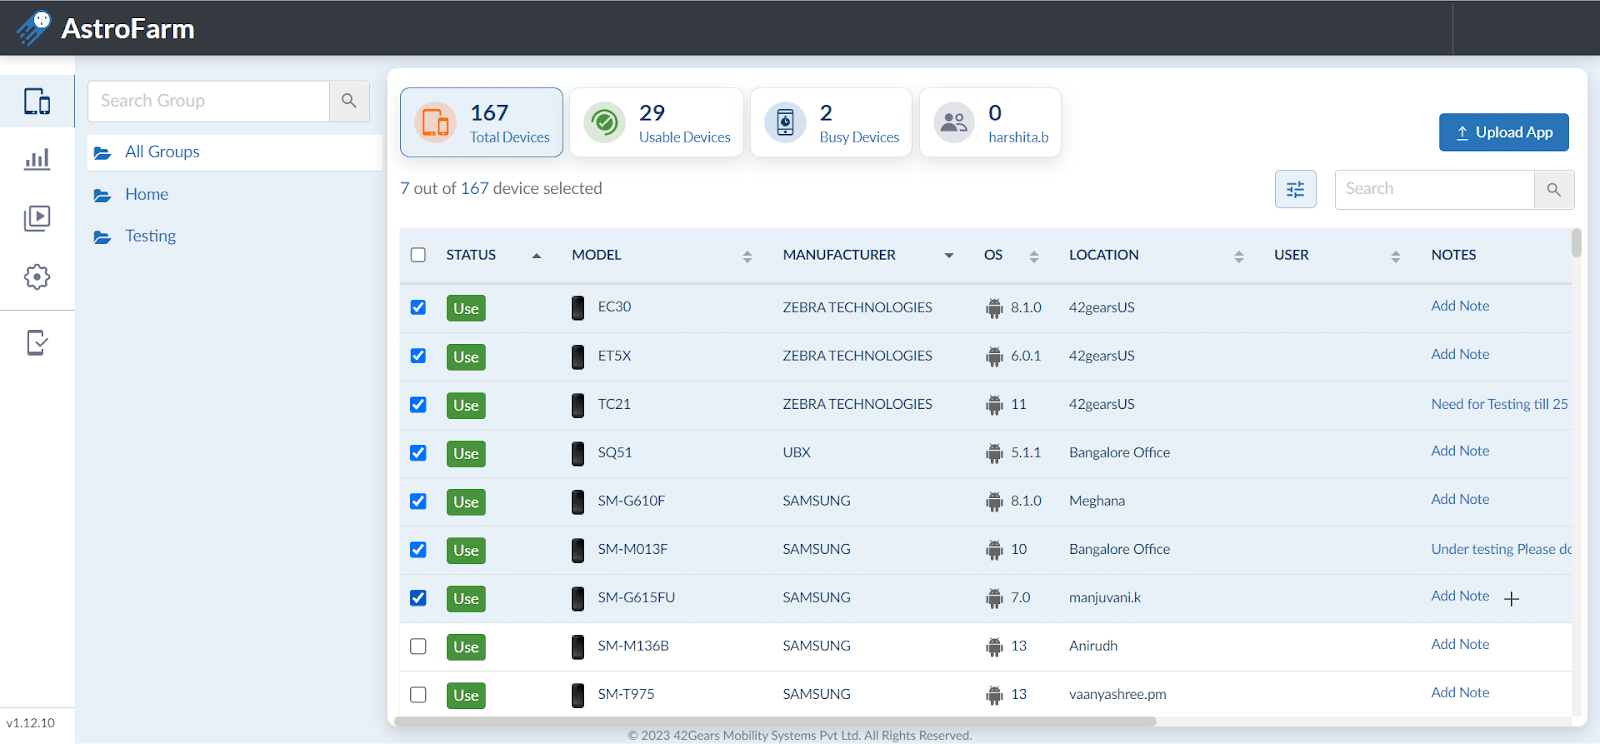Sort by the OS column arrows

point(1034,257)
